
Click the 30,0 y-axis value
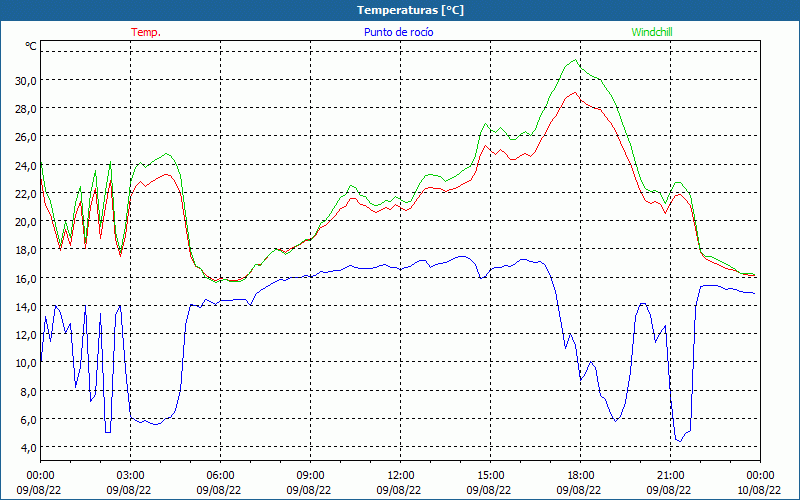click(26, 81)
